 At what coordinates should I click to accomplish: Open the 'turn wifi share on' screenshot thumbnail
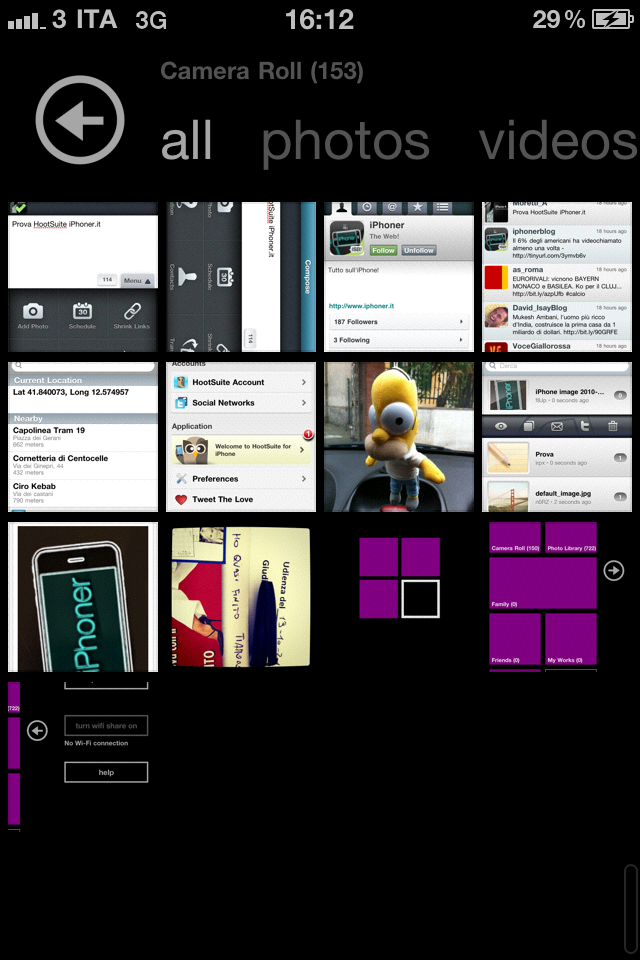coord(83,757)
